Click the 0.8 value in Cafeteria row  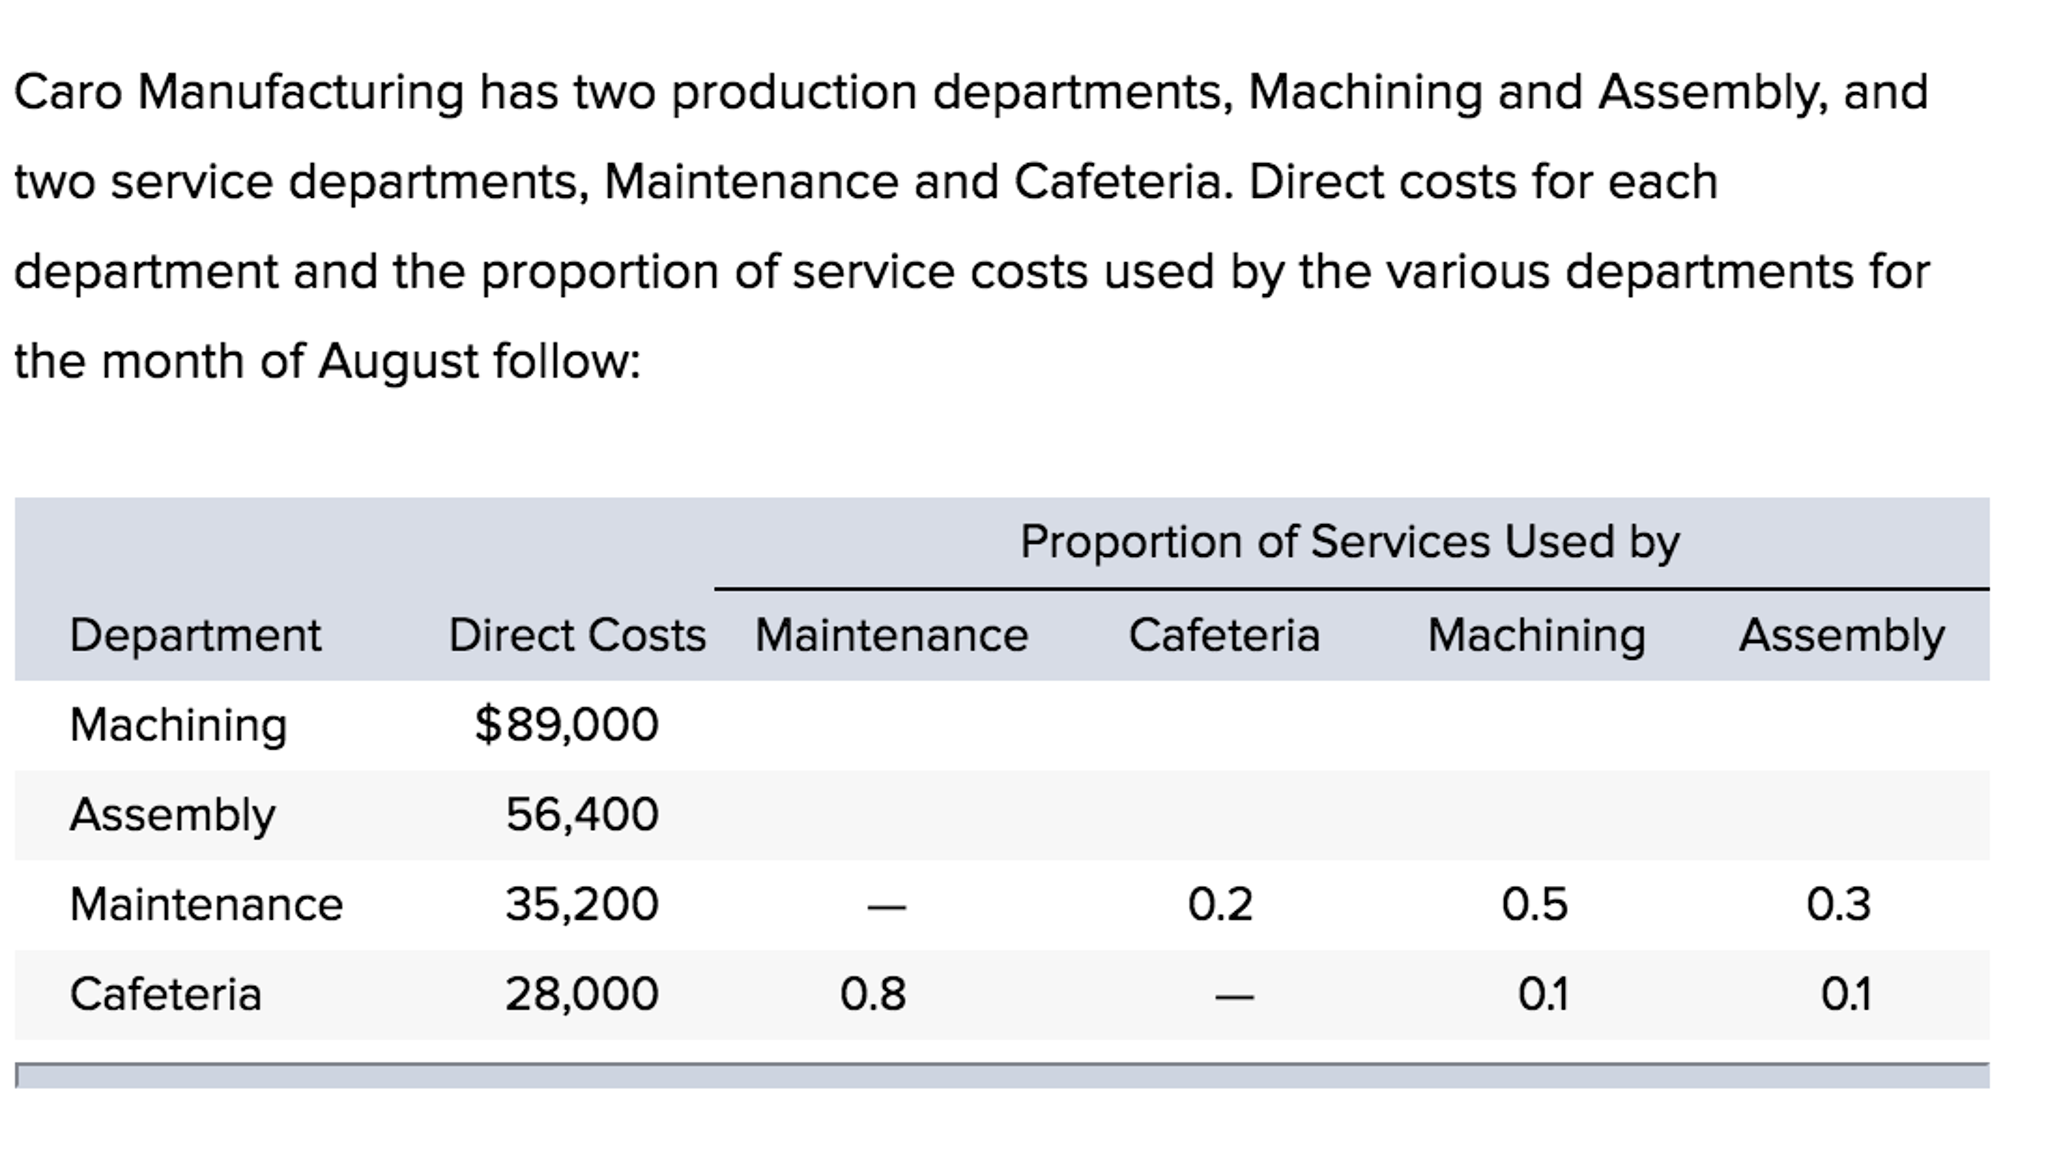click(x=873, y=995)
